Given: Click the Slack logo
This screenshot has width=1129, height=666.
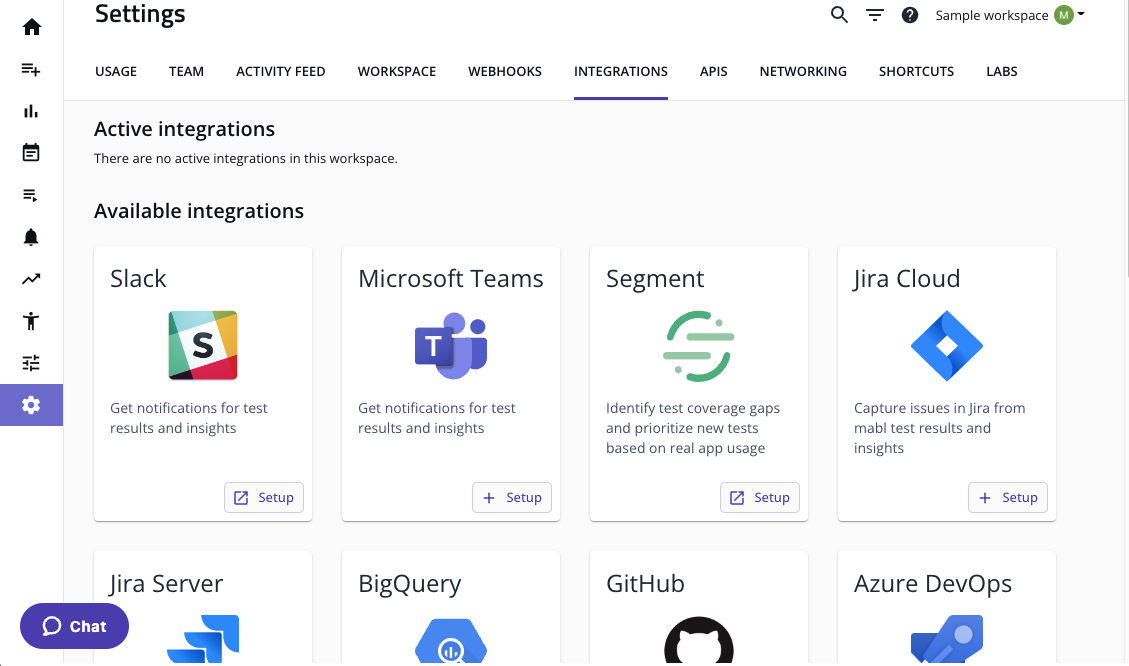Looking at the screenshot, I should point(203,346).
